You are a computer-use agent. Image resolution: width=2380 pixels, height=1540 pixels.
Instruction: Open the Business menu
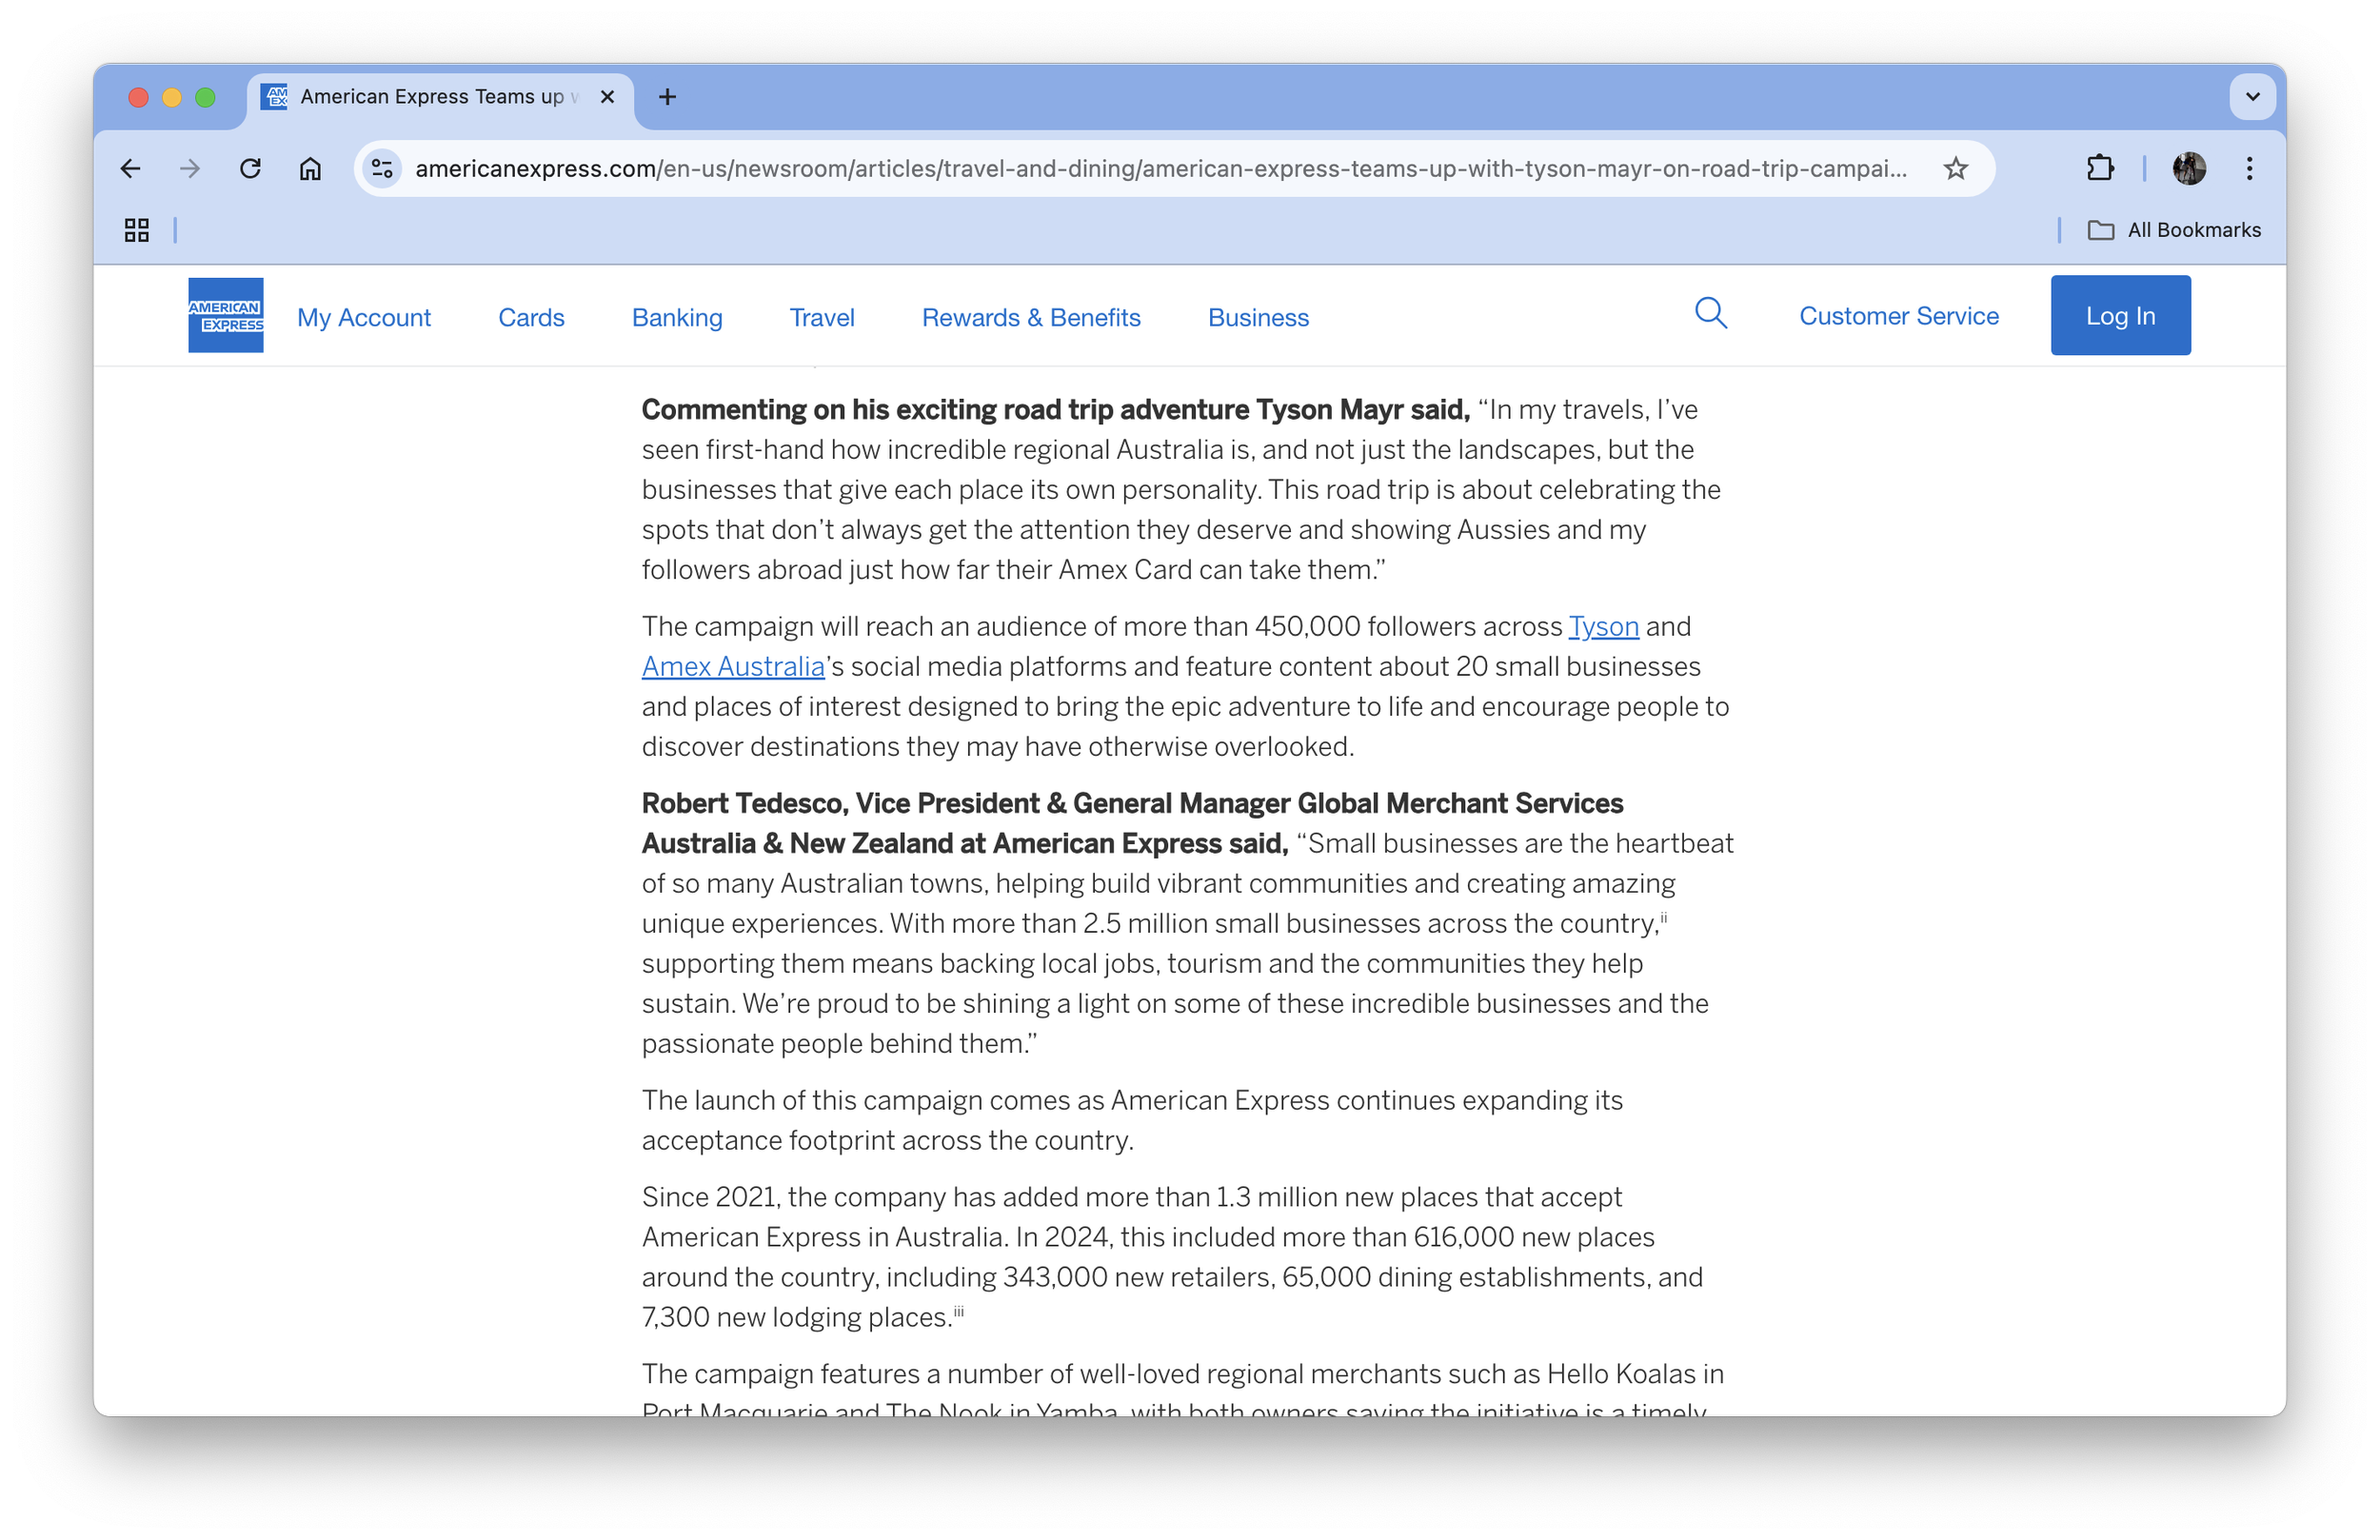1258,317
